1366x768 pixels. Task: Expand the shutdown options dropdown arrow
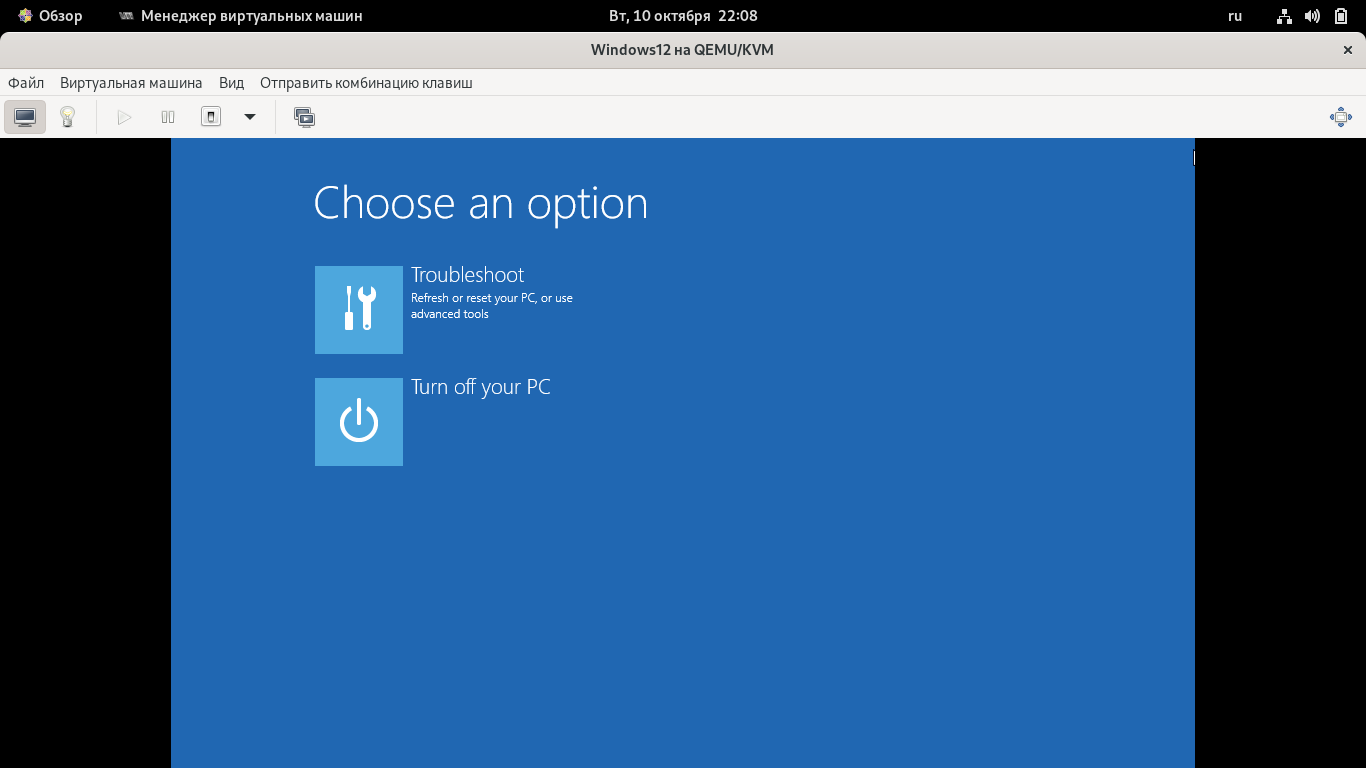click(x=250, y=117)
